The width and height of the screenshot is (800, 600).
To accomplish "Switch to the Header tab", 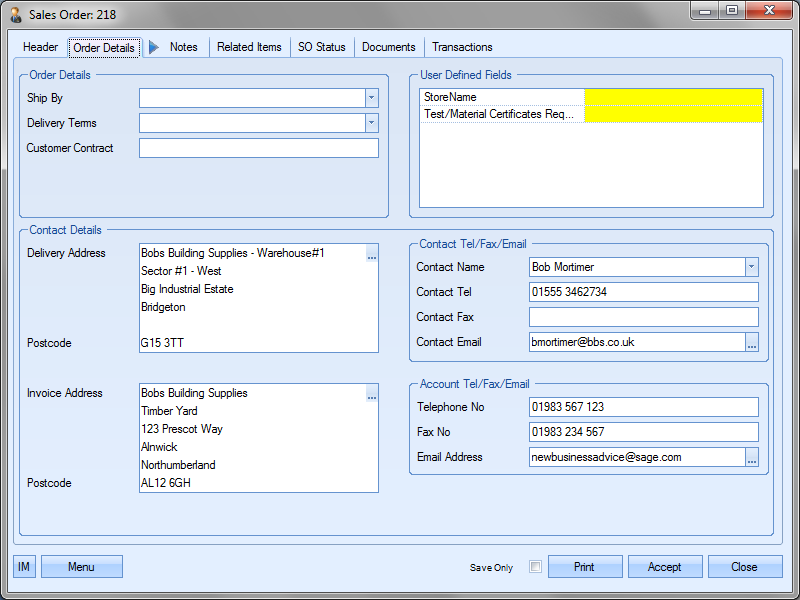I will 41,47.
